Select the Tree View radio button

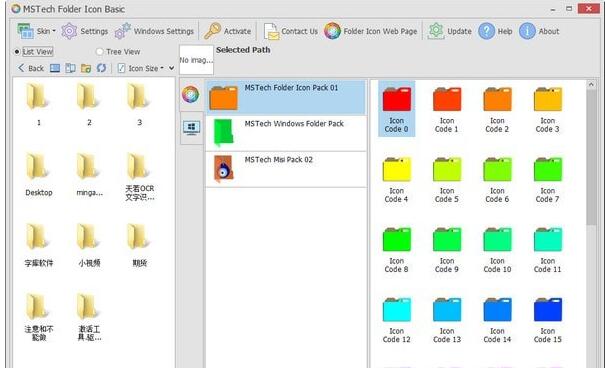tap(118, 51)
